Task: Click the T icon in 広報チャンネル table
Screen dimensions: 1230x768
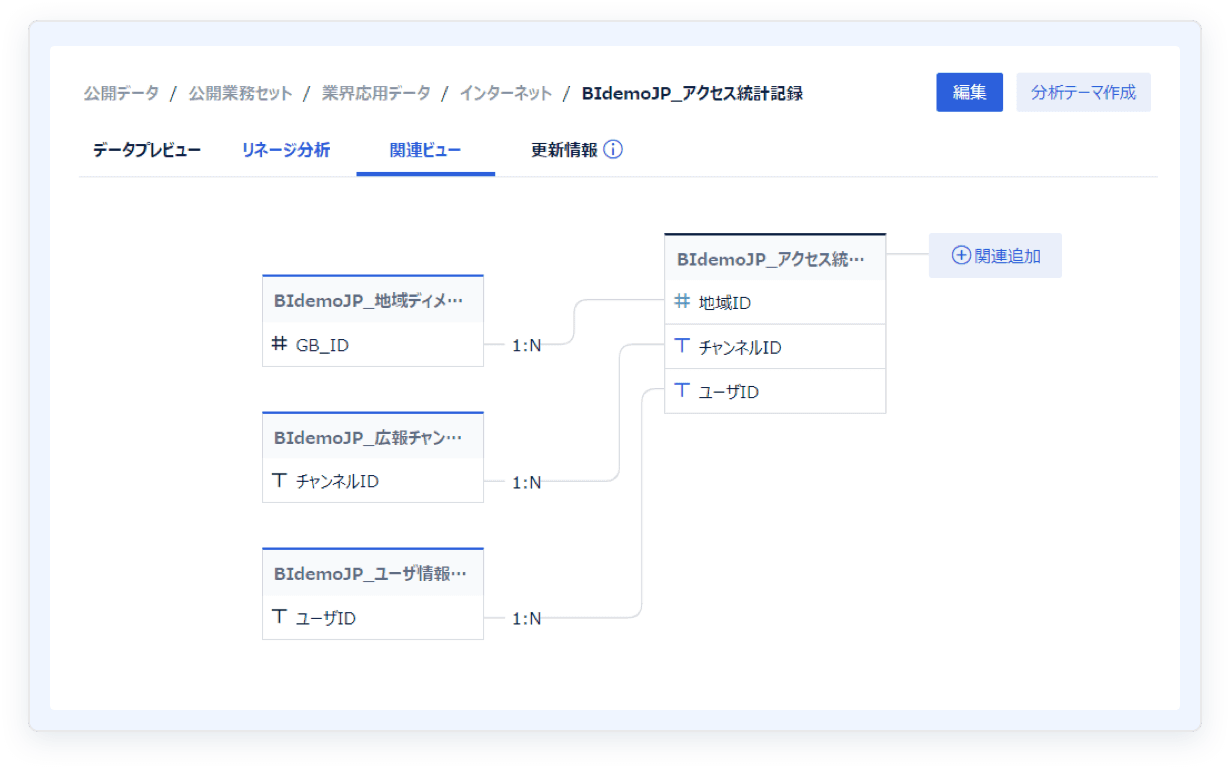Action: (x=278, y=482)
